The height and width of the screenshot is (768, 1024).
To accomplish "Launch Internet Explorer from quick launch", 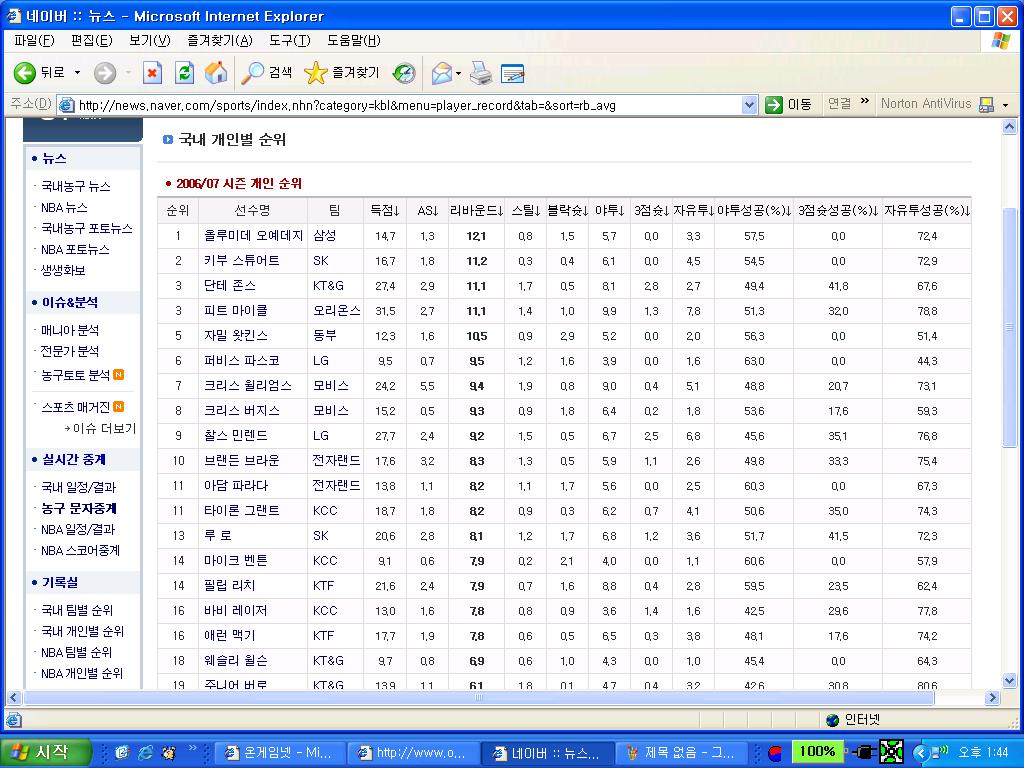I will click(x=145, y=752).
